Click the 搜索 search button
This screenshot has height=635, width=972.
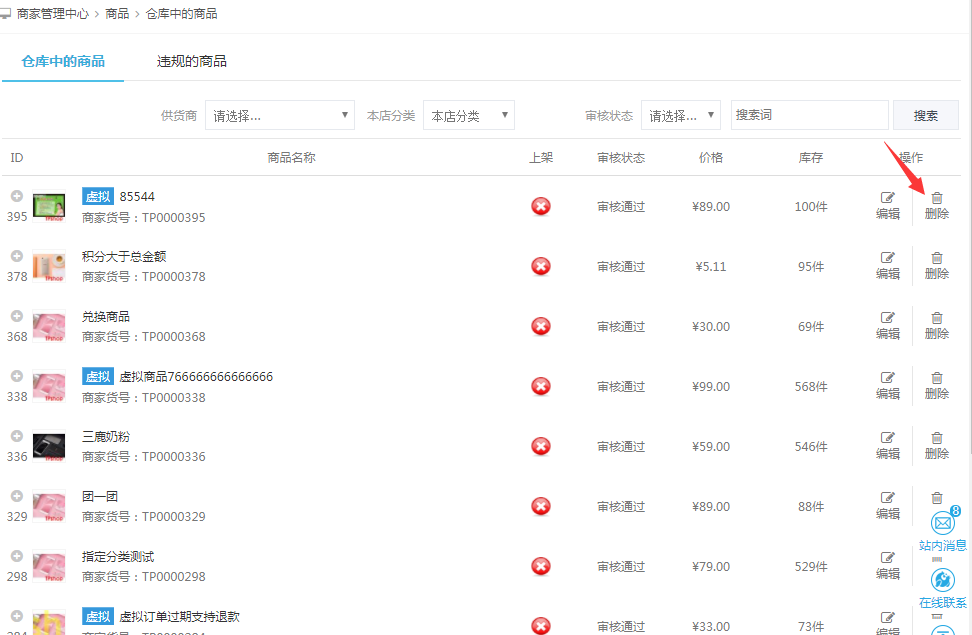pyautogui.click(x=925, y=115)
